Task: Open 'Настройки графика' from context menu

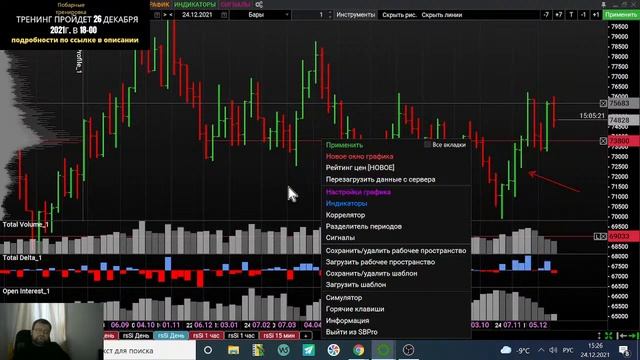Action: tap(358, 192)
